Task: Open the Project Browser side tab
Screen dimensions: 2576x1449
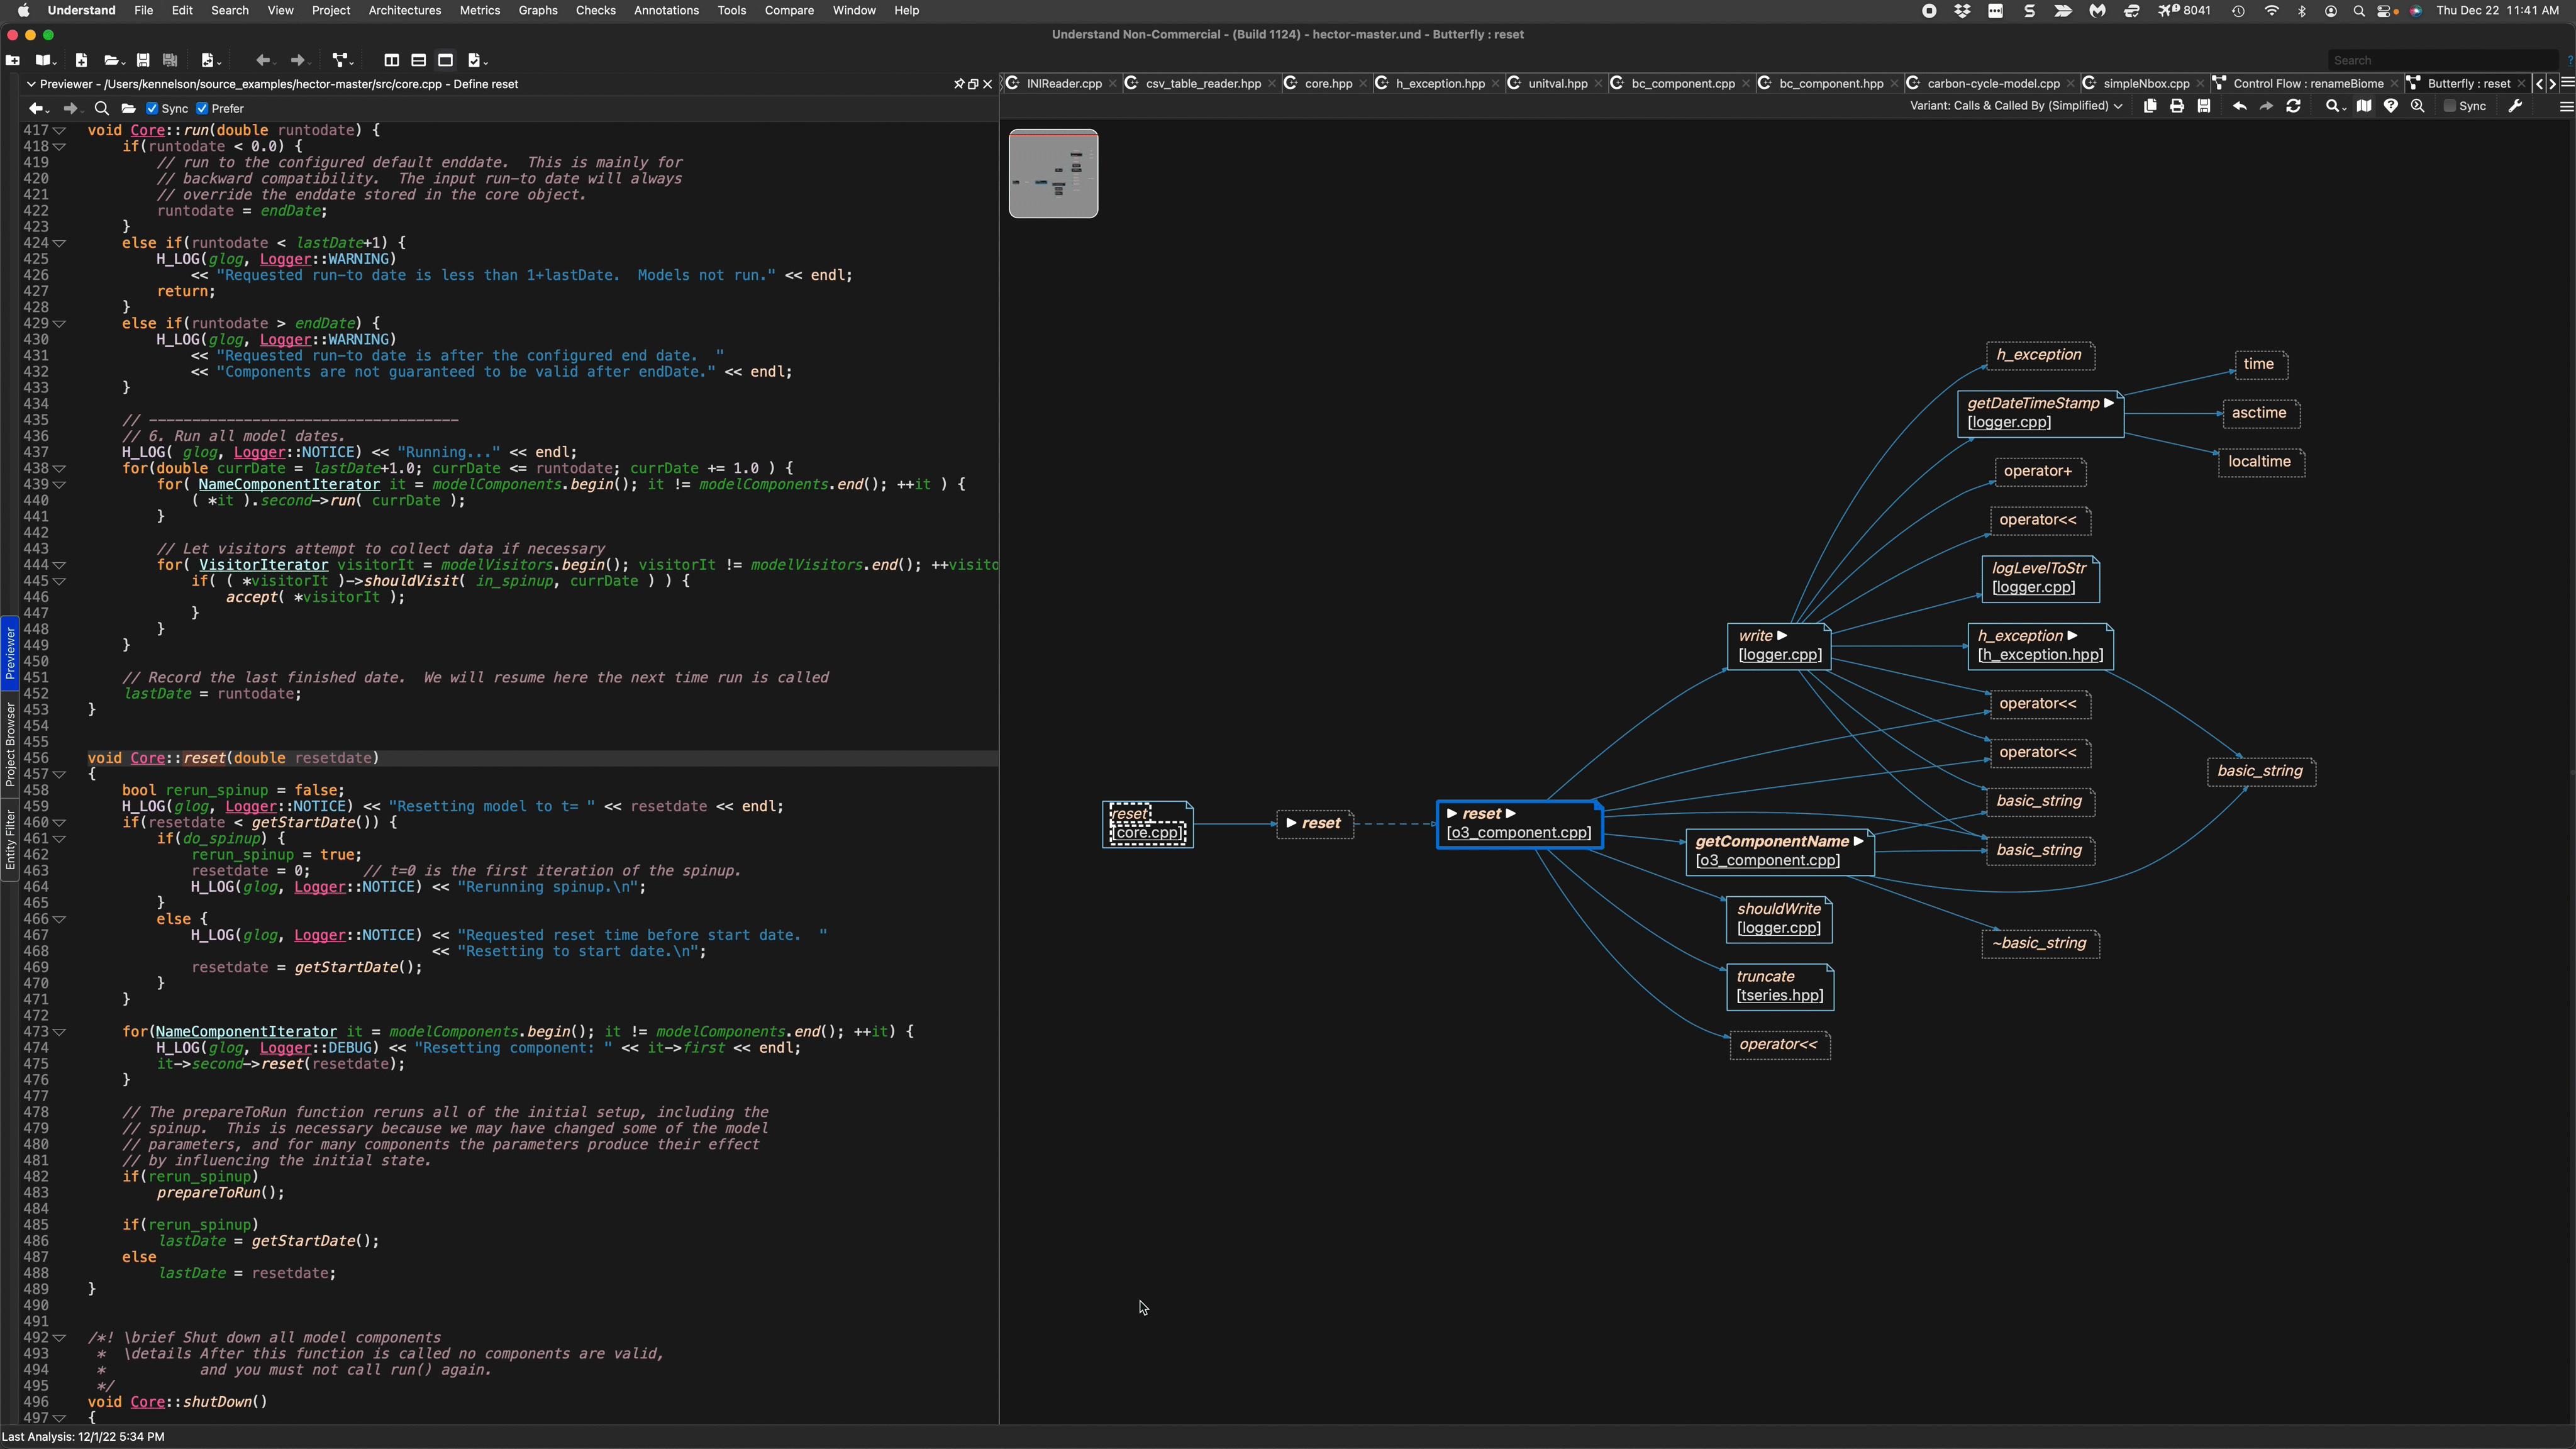Action: [x=10, y=745]
